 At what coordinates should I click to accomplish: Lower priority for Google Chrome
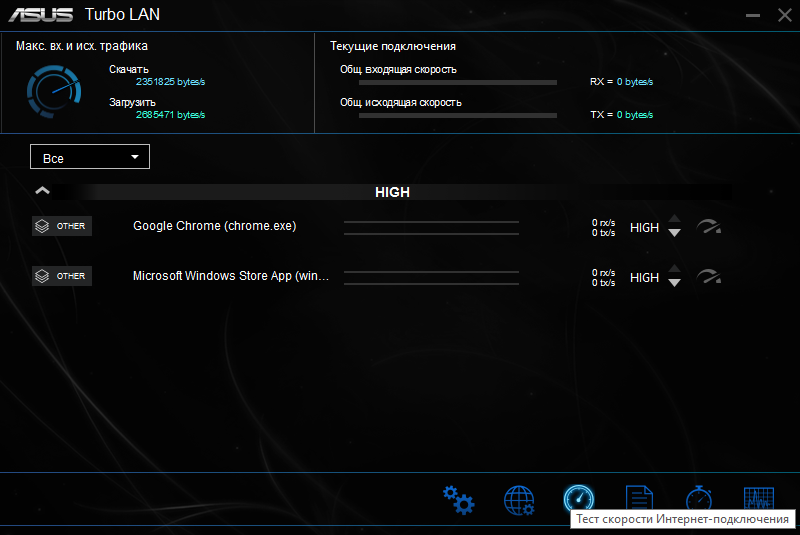(x=674, y=233)
